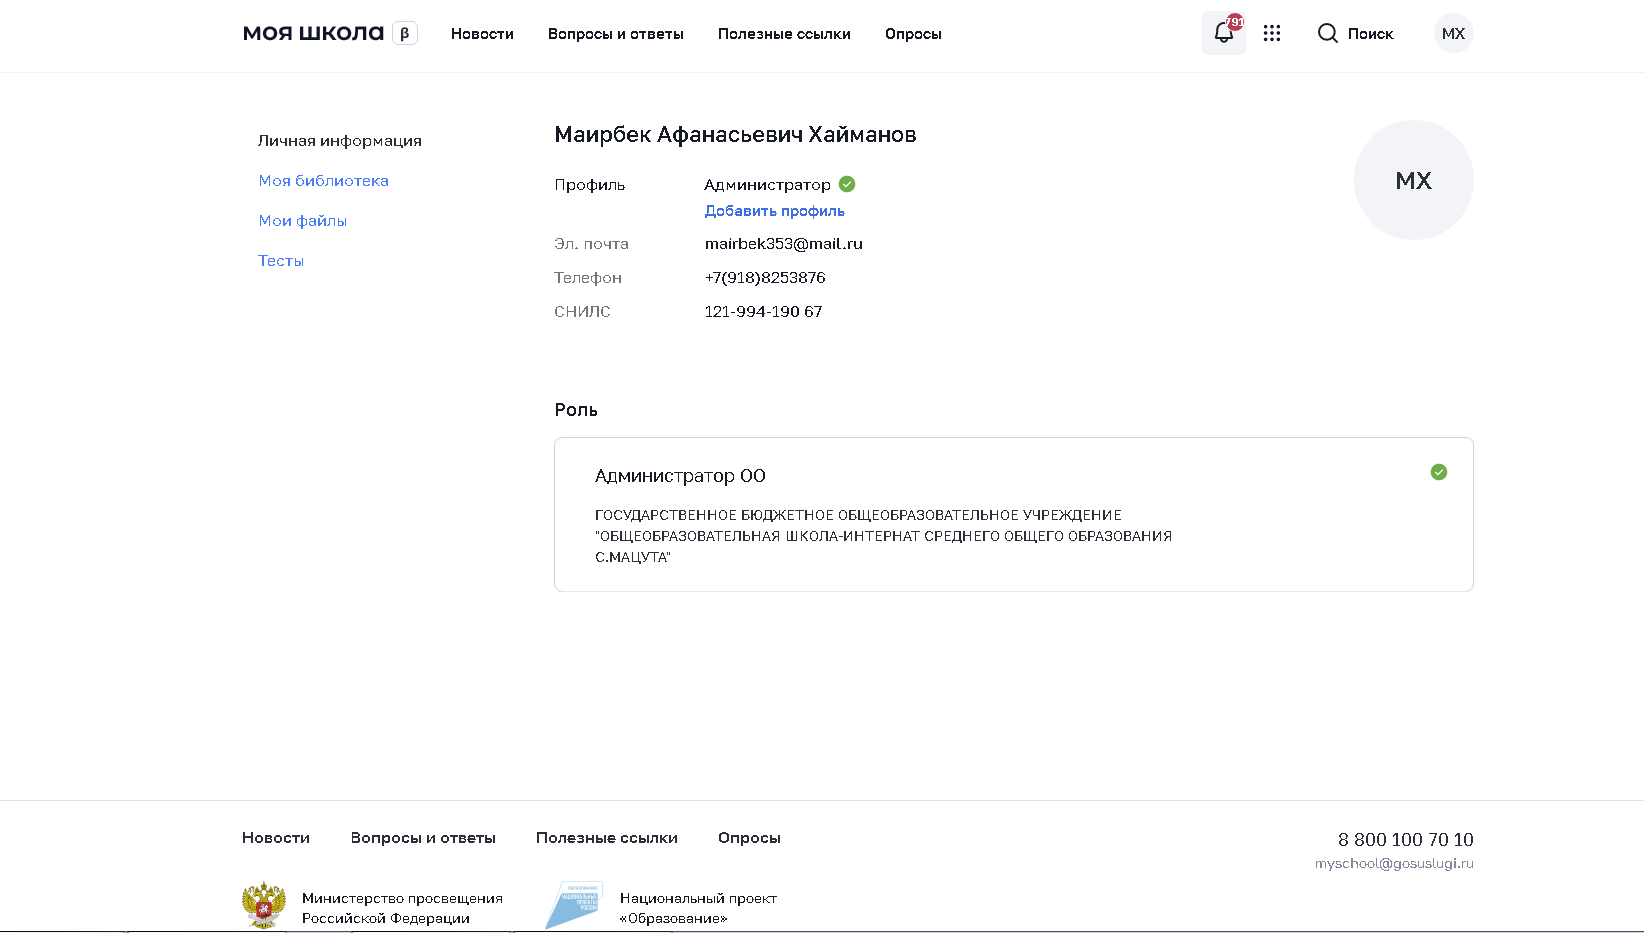Select the green check in role card
Image resolution: width=1644 pixels, height=933 pixels.
coord(1438,472)
